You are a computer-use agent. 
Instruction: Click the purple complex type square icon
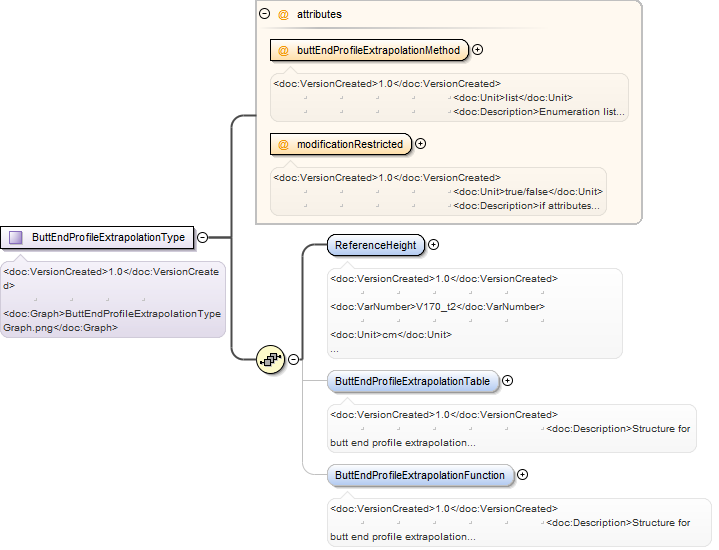click(x=16, y=237)
